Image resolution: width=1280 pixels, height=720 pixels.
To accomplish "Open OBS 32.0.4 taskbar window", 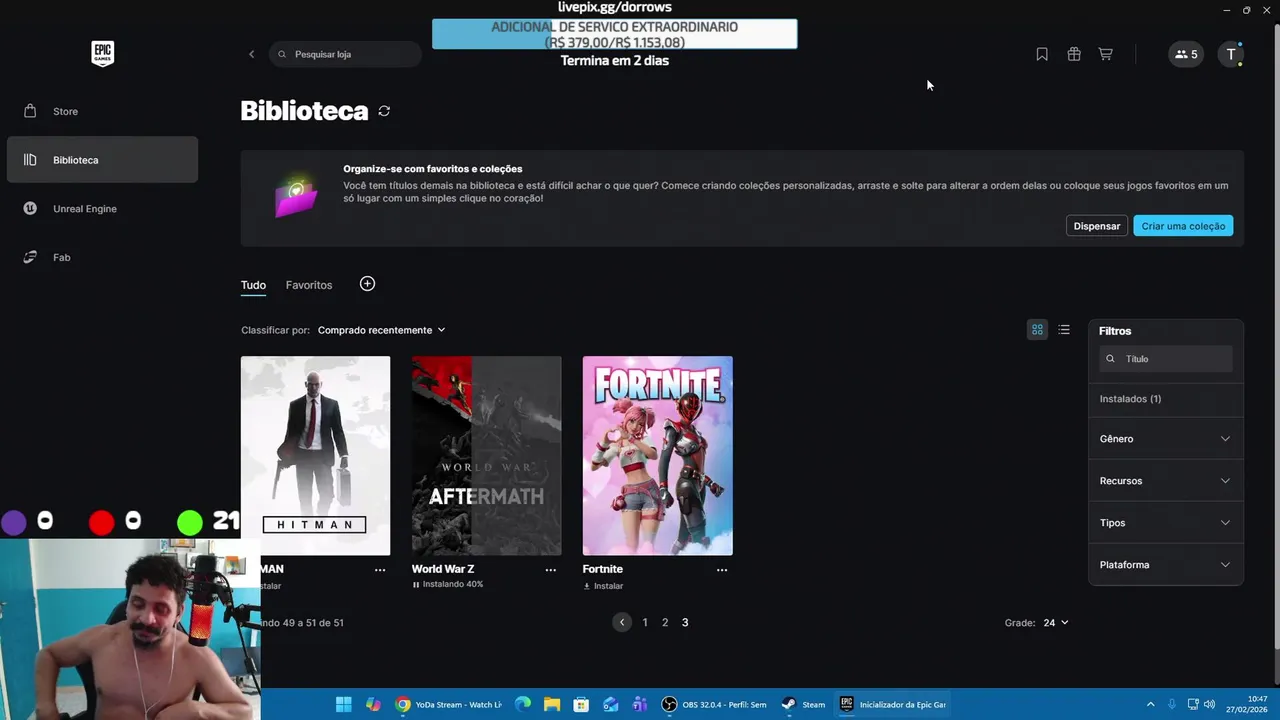I will [x=715, y=704].
